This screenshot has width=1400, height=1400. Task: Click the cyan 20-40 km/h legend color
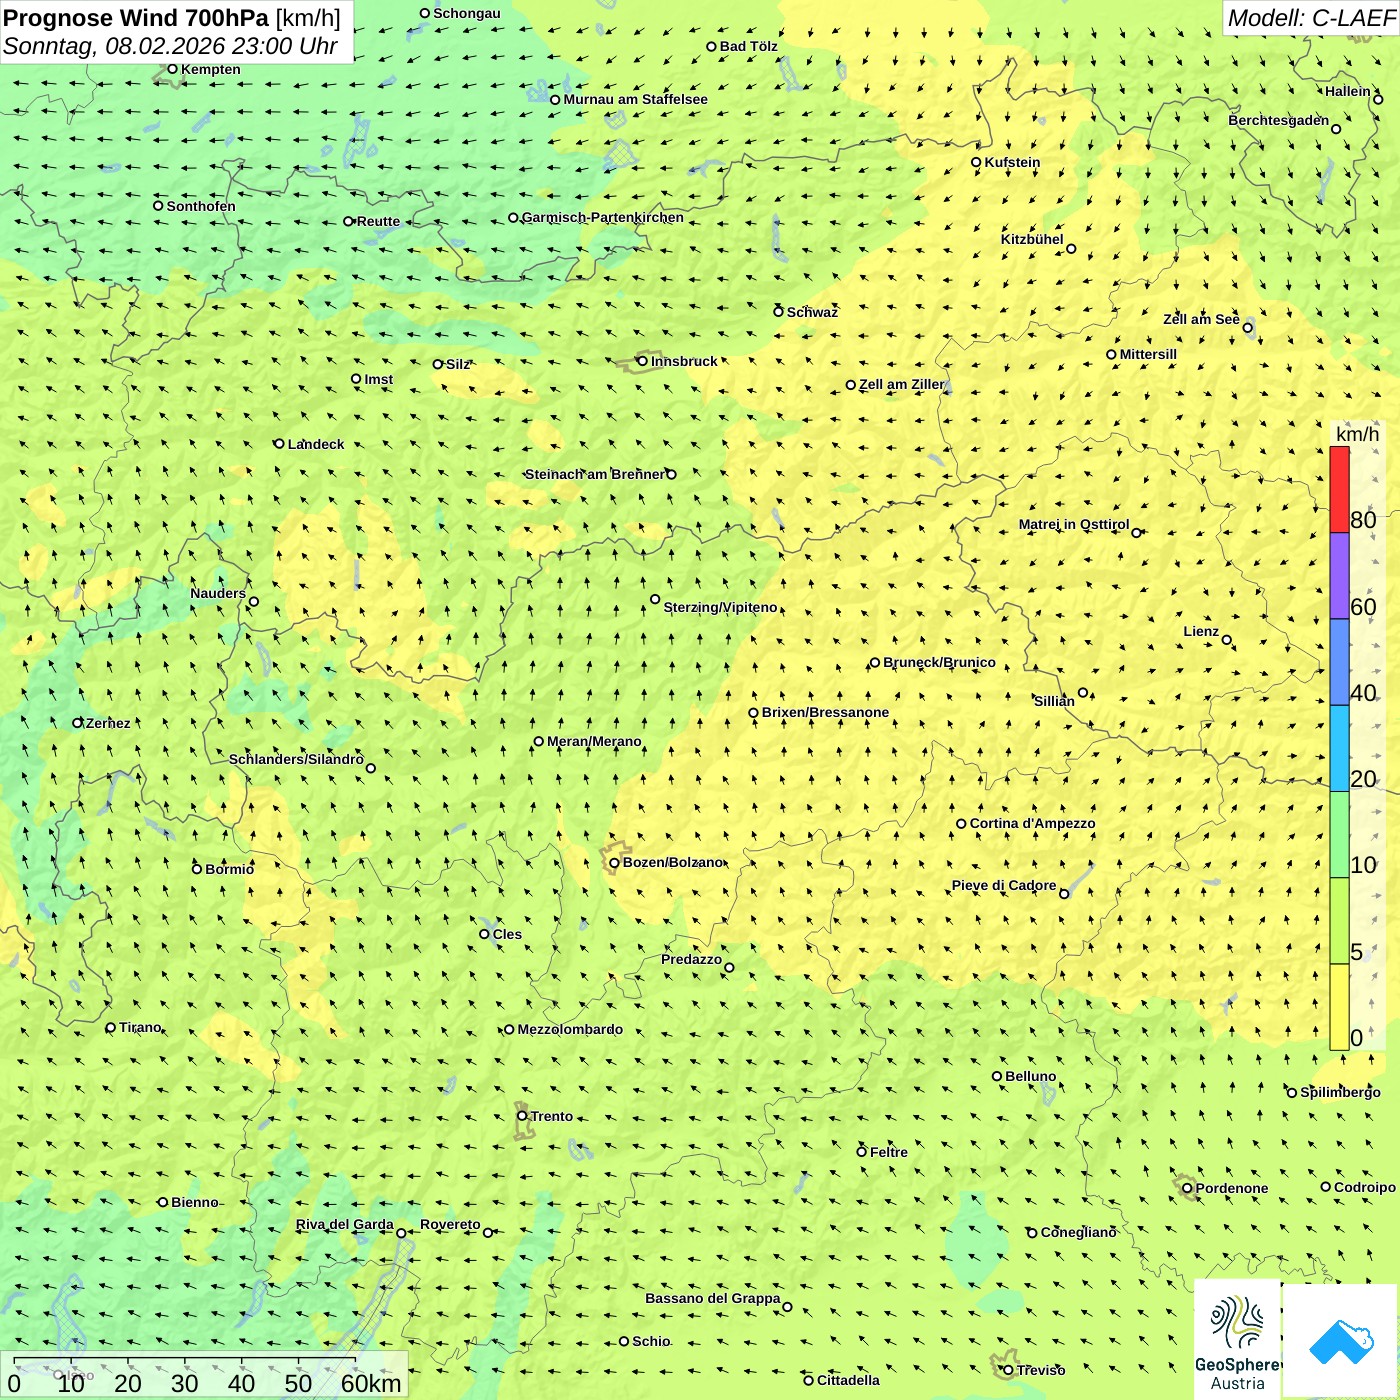tap(1339, 749)
